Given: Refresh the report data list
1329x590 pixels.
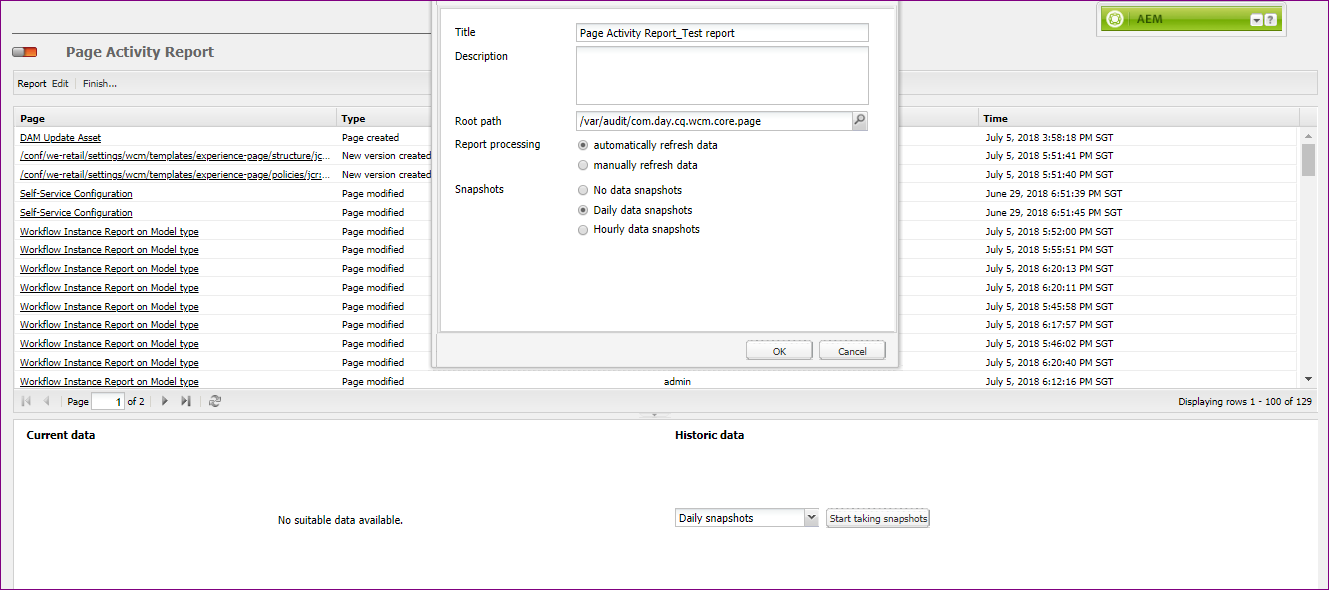Looking at the screenshot, I should [214, 400].
